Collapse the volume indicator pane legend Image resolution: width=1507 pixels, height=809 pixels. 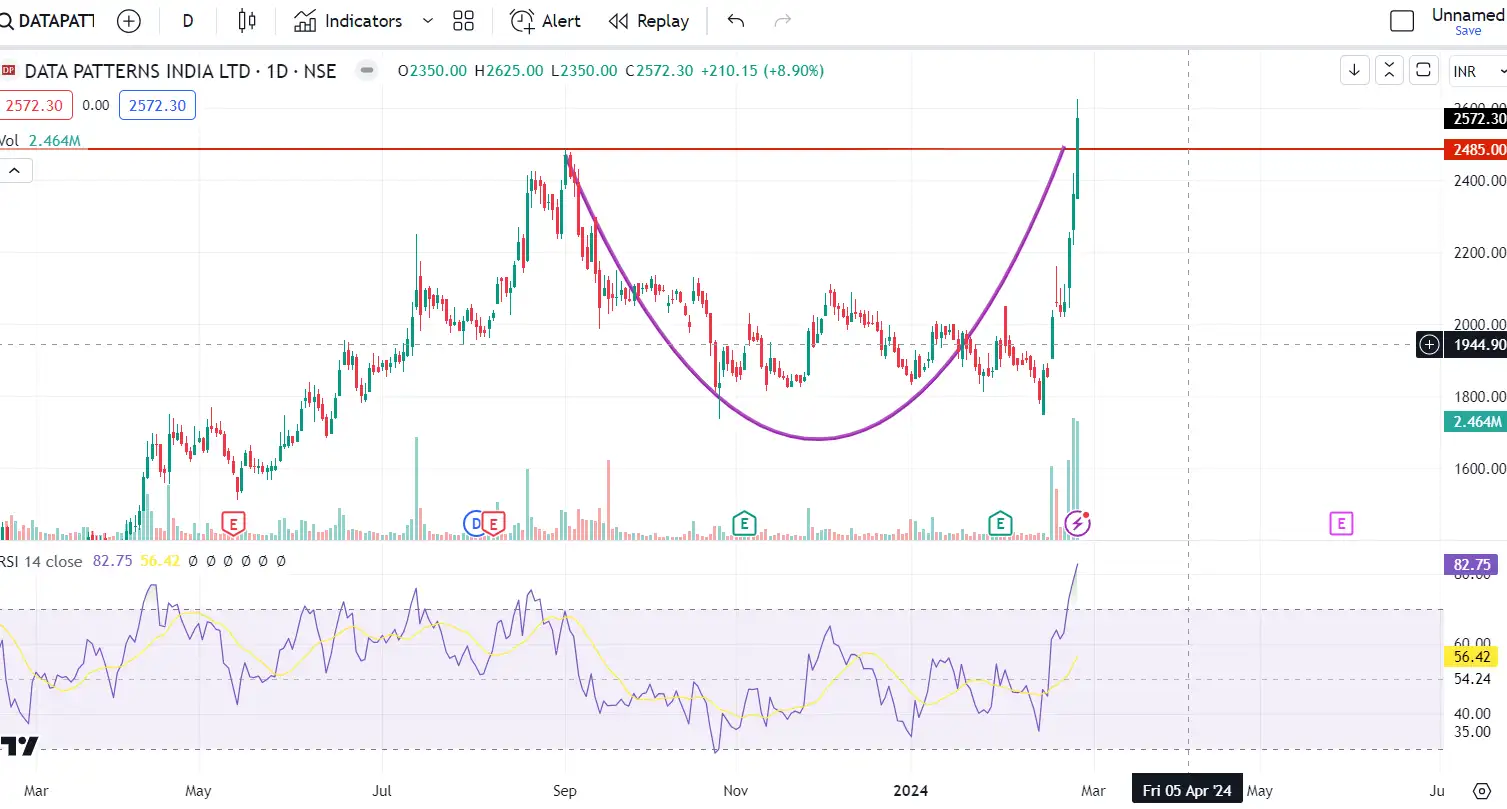click(15, 169)
